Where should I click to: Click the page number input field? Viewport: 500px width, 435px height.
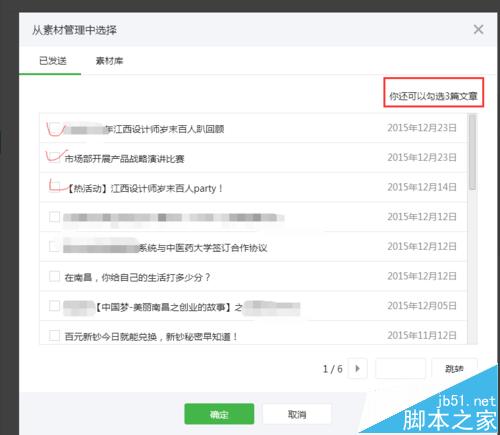point(400,368)
